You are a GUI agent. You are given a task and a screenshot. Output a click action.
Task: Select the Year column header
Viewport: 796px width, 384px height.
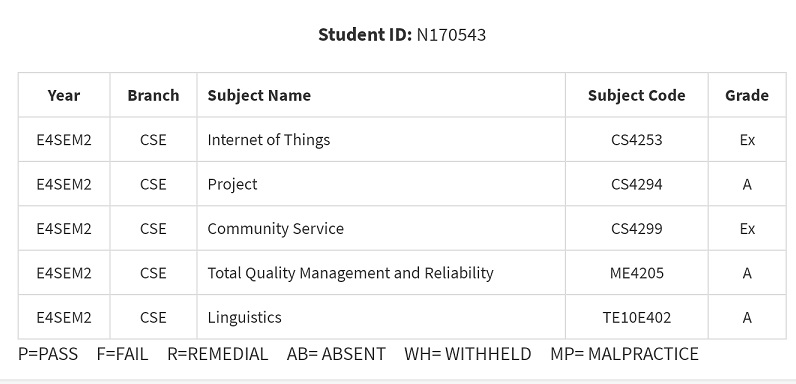coord(64,95)
